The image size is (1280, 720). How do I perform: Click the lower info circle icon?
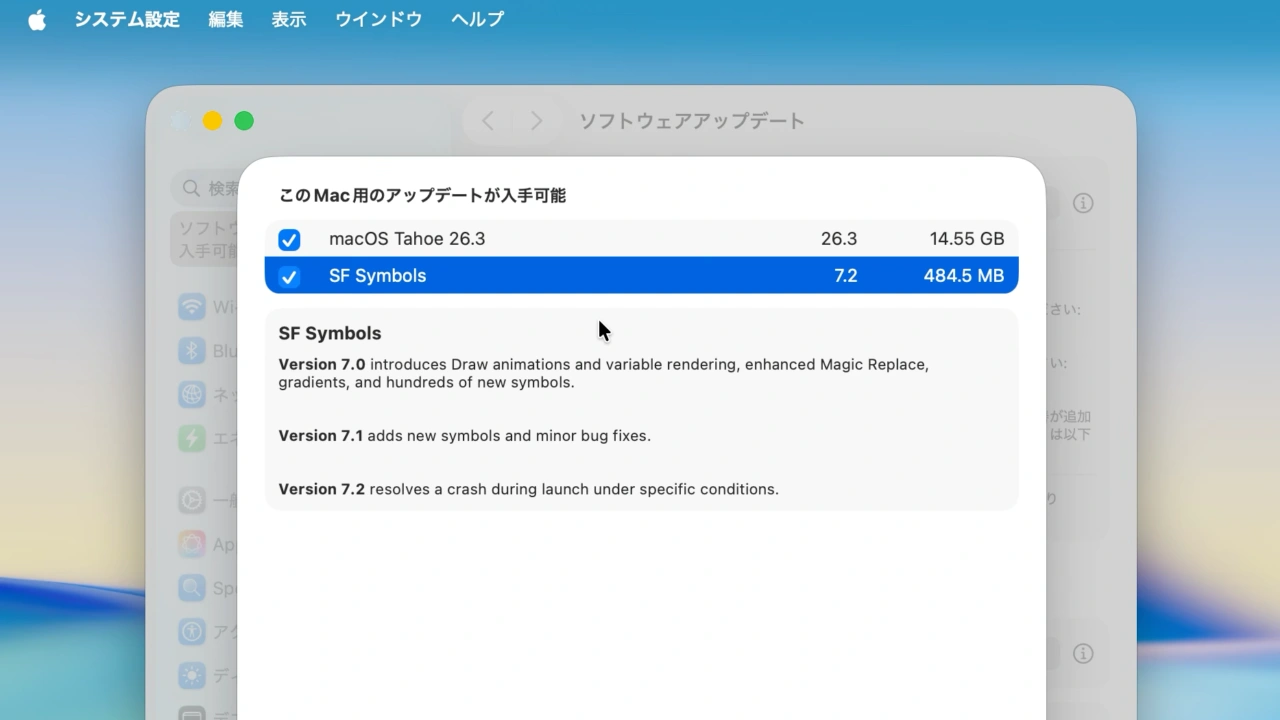[1083, 653]
